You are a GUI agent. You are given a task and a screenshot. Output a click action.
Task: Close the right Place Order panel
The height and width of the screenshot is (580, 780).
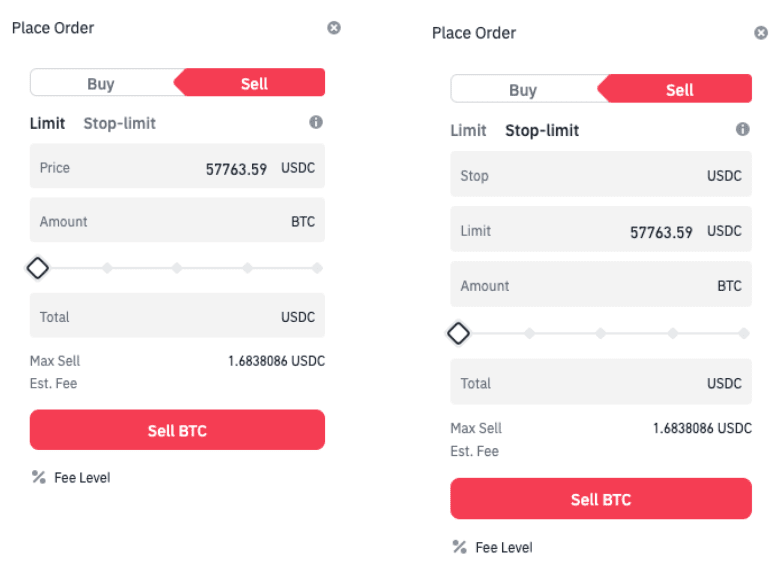[x=761, y=33]
